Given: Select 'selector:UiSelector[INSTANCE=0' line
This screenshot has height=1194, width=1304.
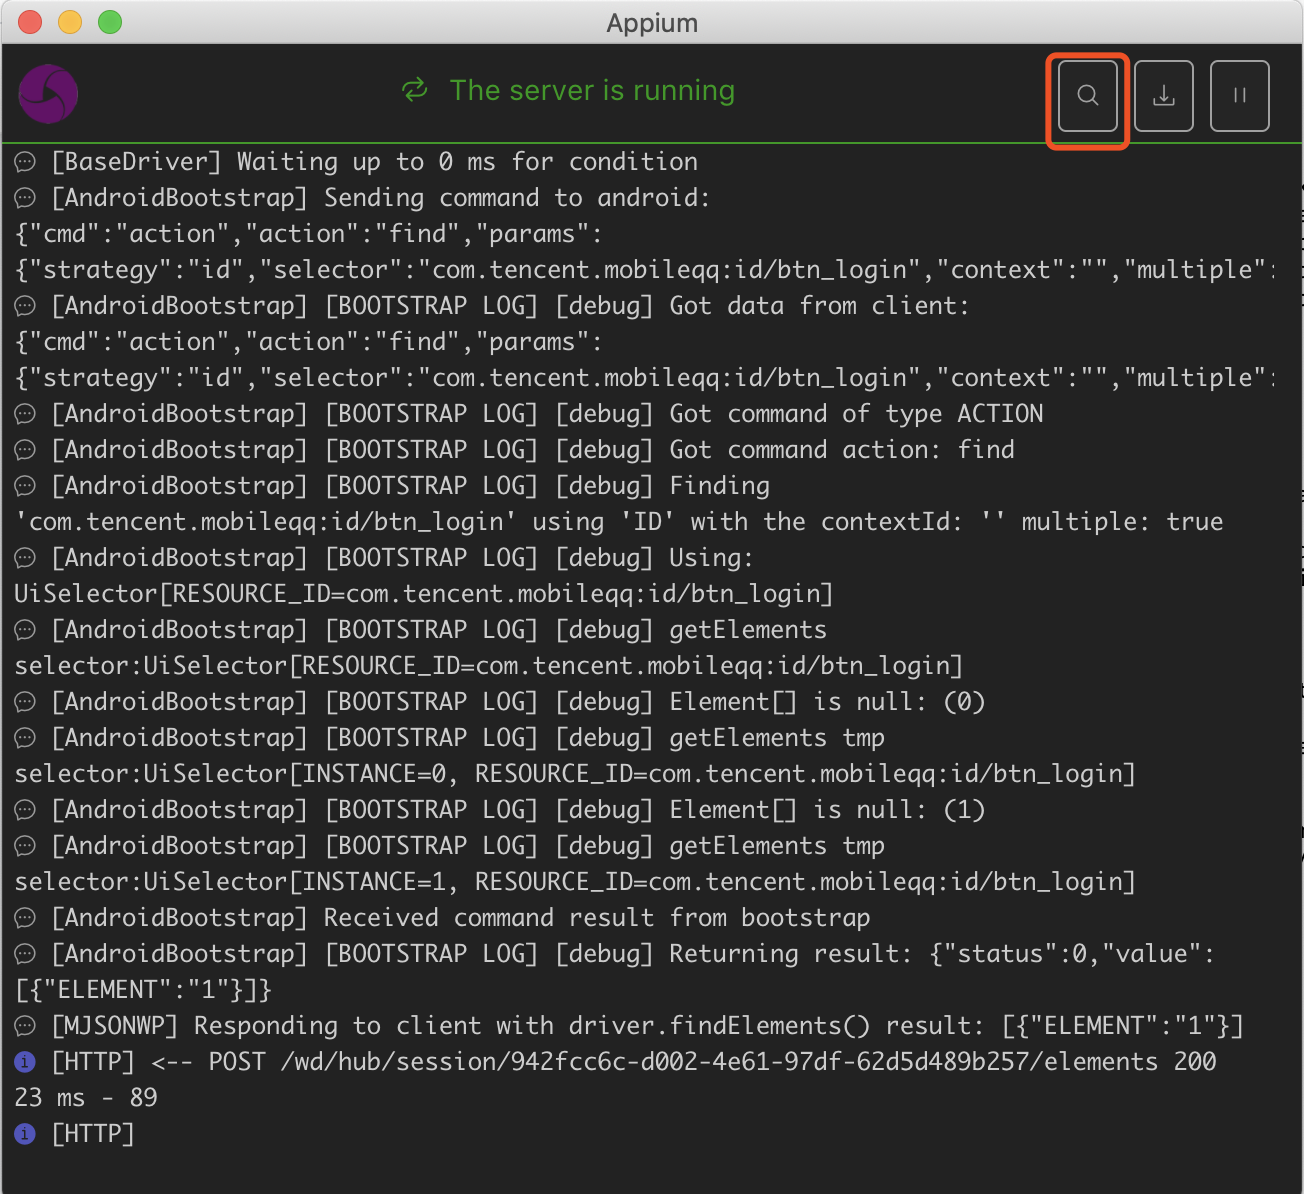Looking at the screenshot, I should [x=575, y=774].
